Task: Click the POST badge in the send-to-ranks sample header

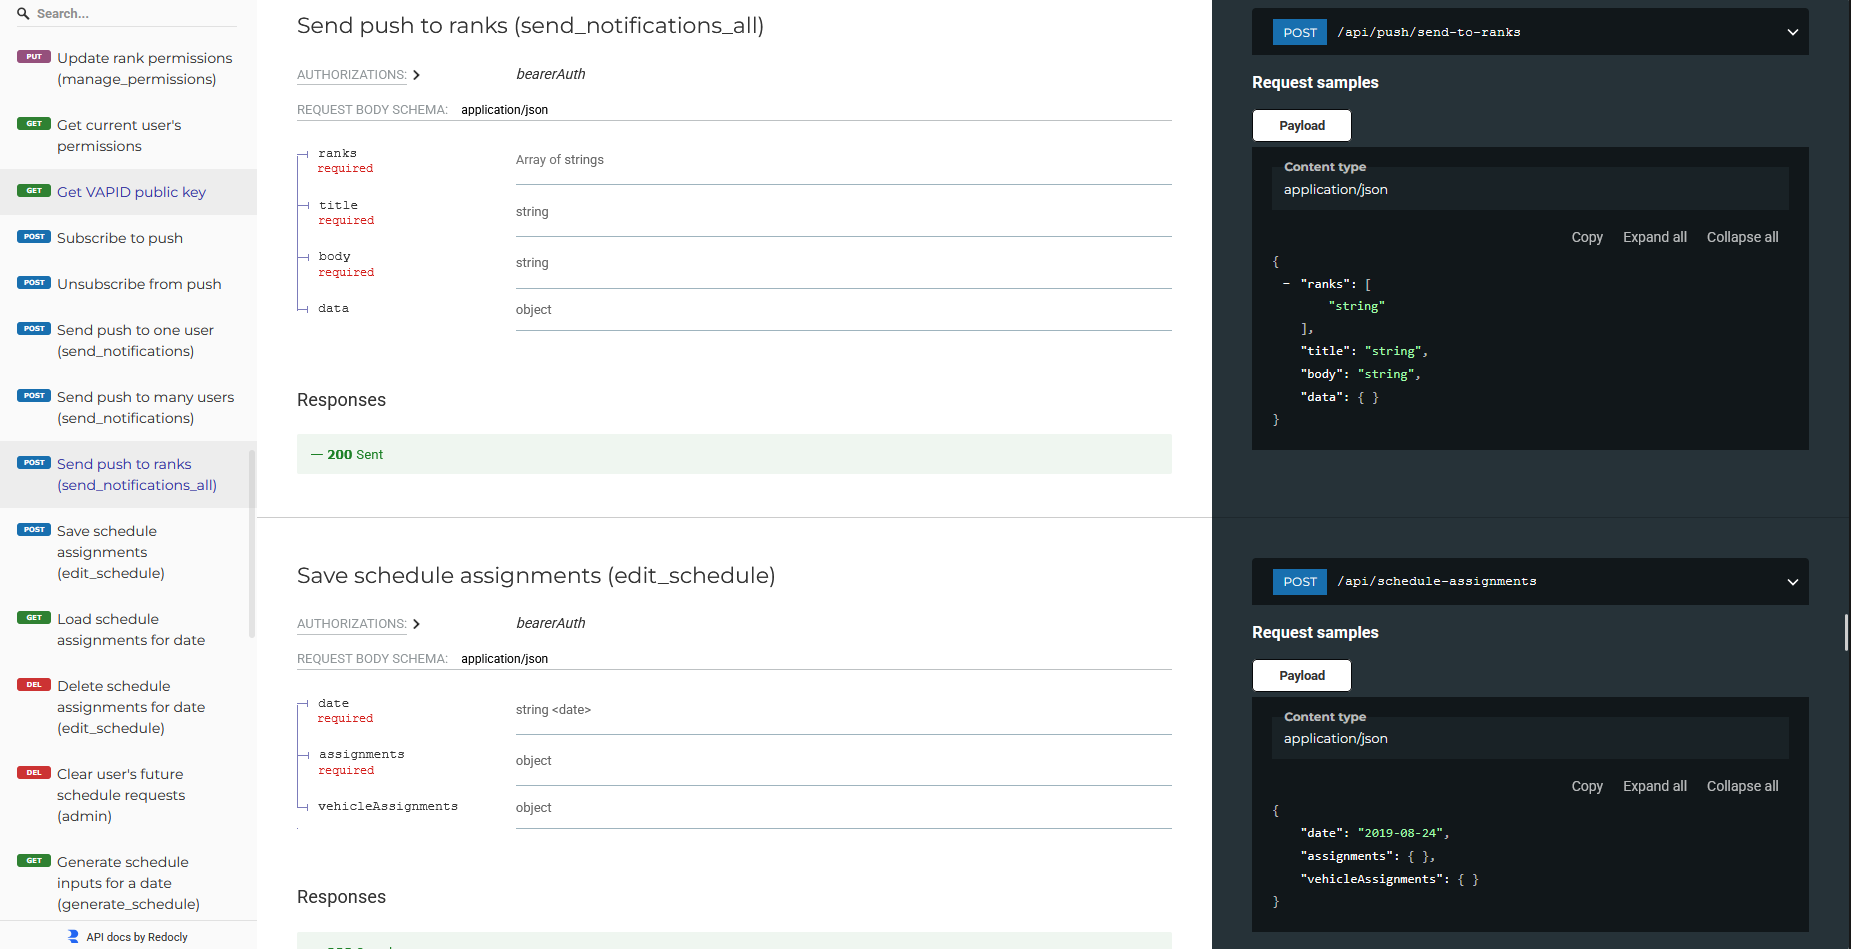Action: [1299, 31]
